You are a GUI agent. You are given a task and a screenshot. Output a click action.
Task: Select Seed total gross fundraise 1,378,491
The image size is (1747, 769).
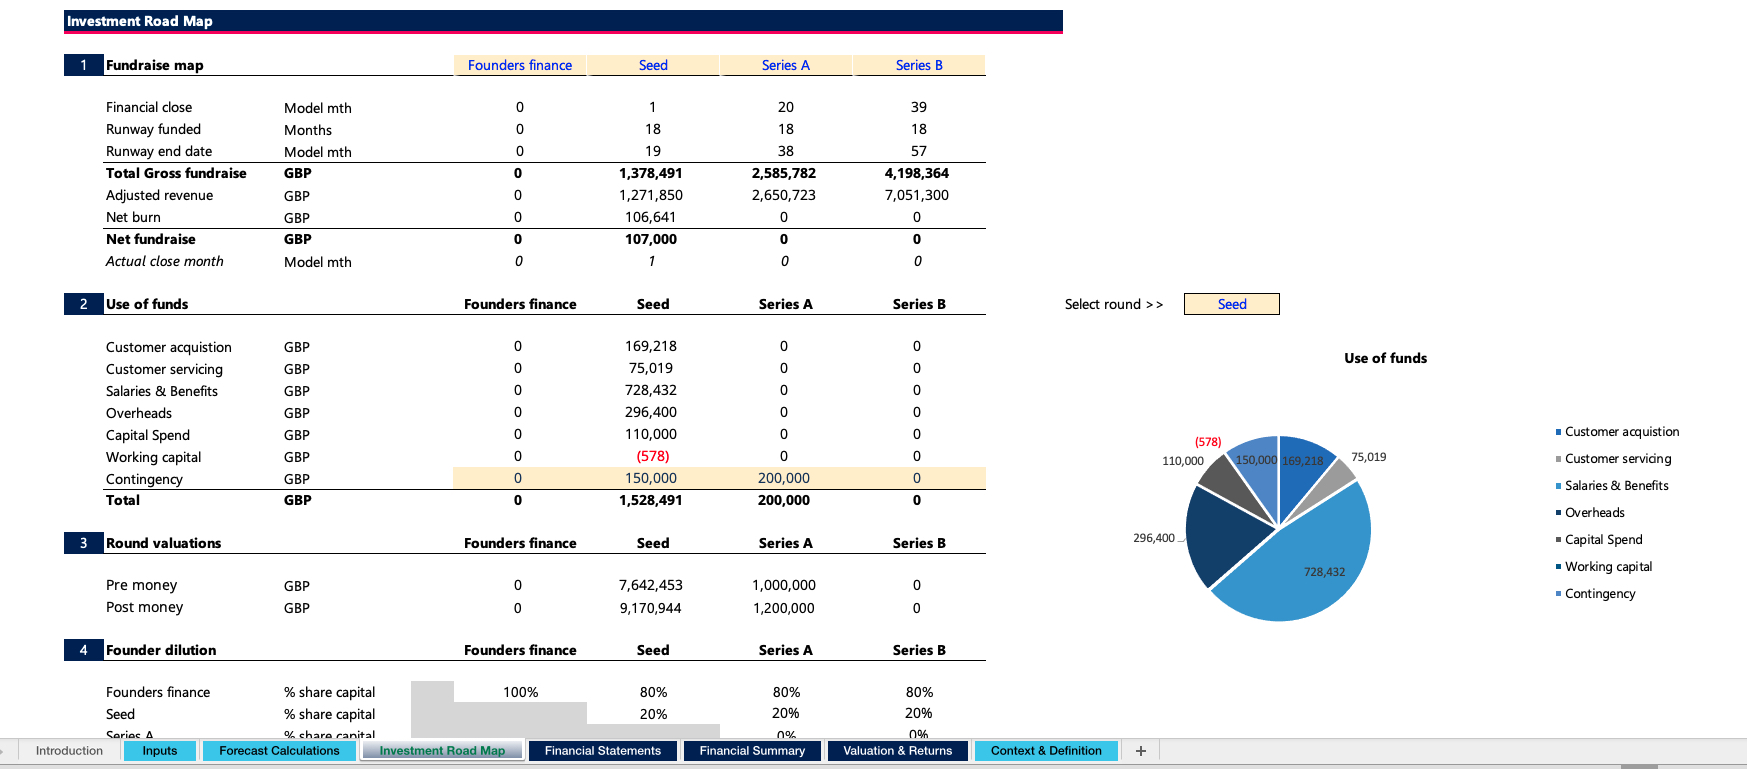651,173
